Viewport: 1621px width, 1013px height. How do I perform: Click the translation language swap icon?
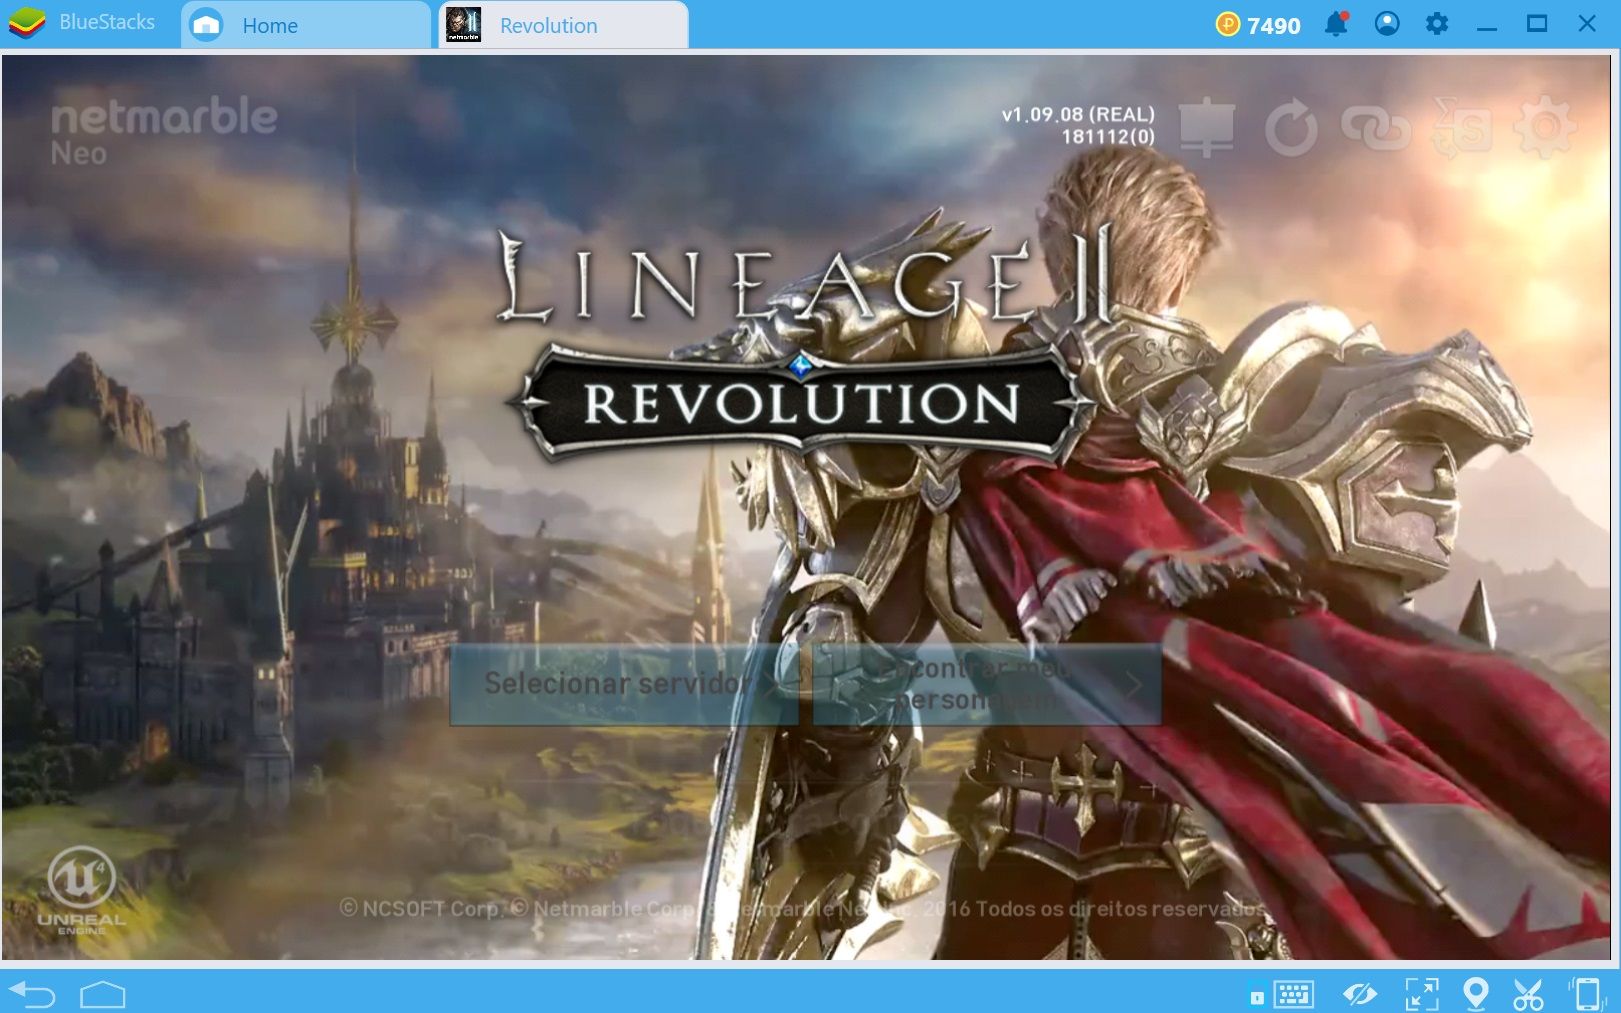(x=1462, y=127)
